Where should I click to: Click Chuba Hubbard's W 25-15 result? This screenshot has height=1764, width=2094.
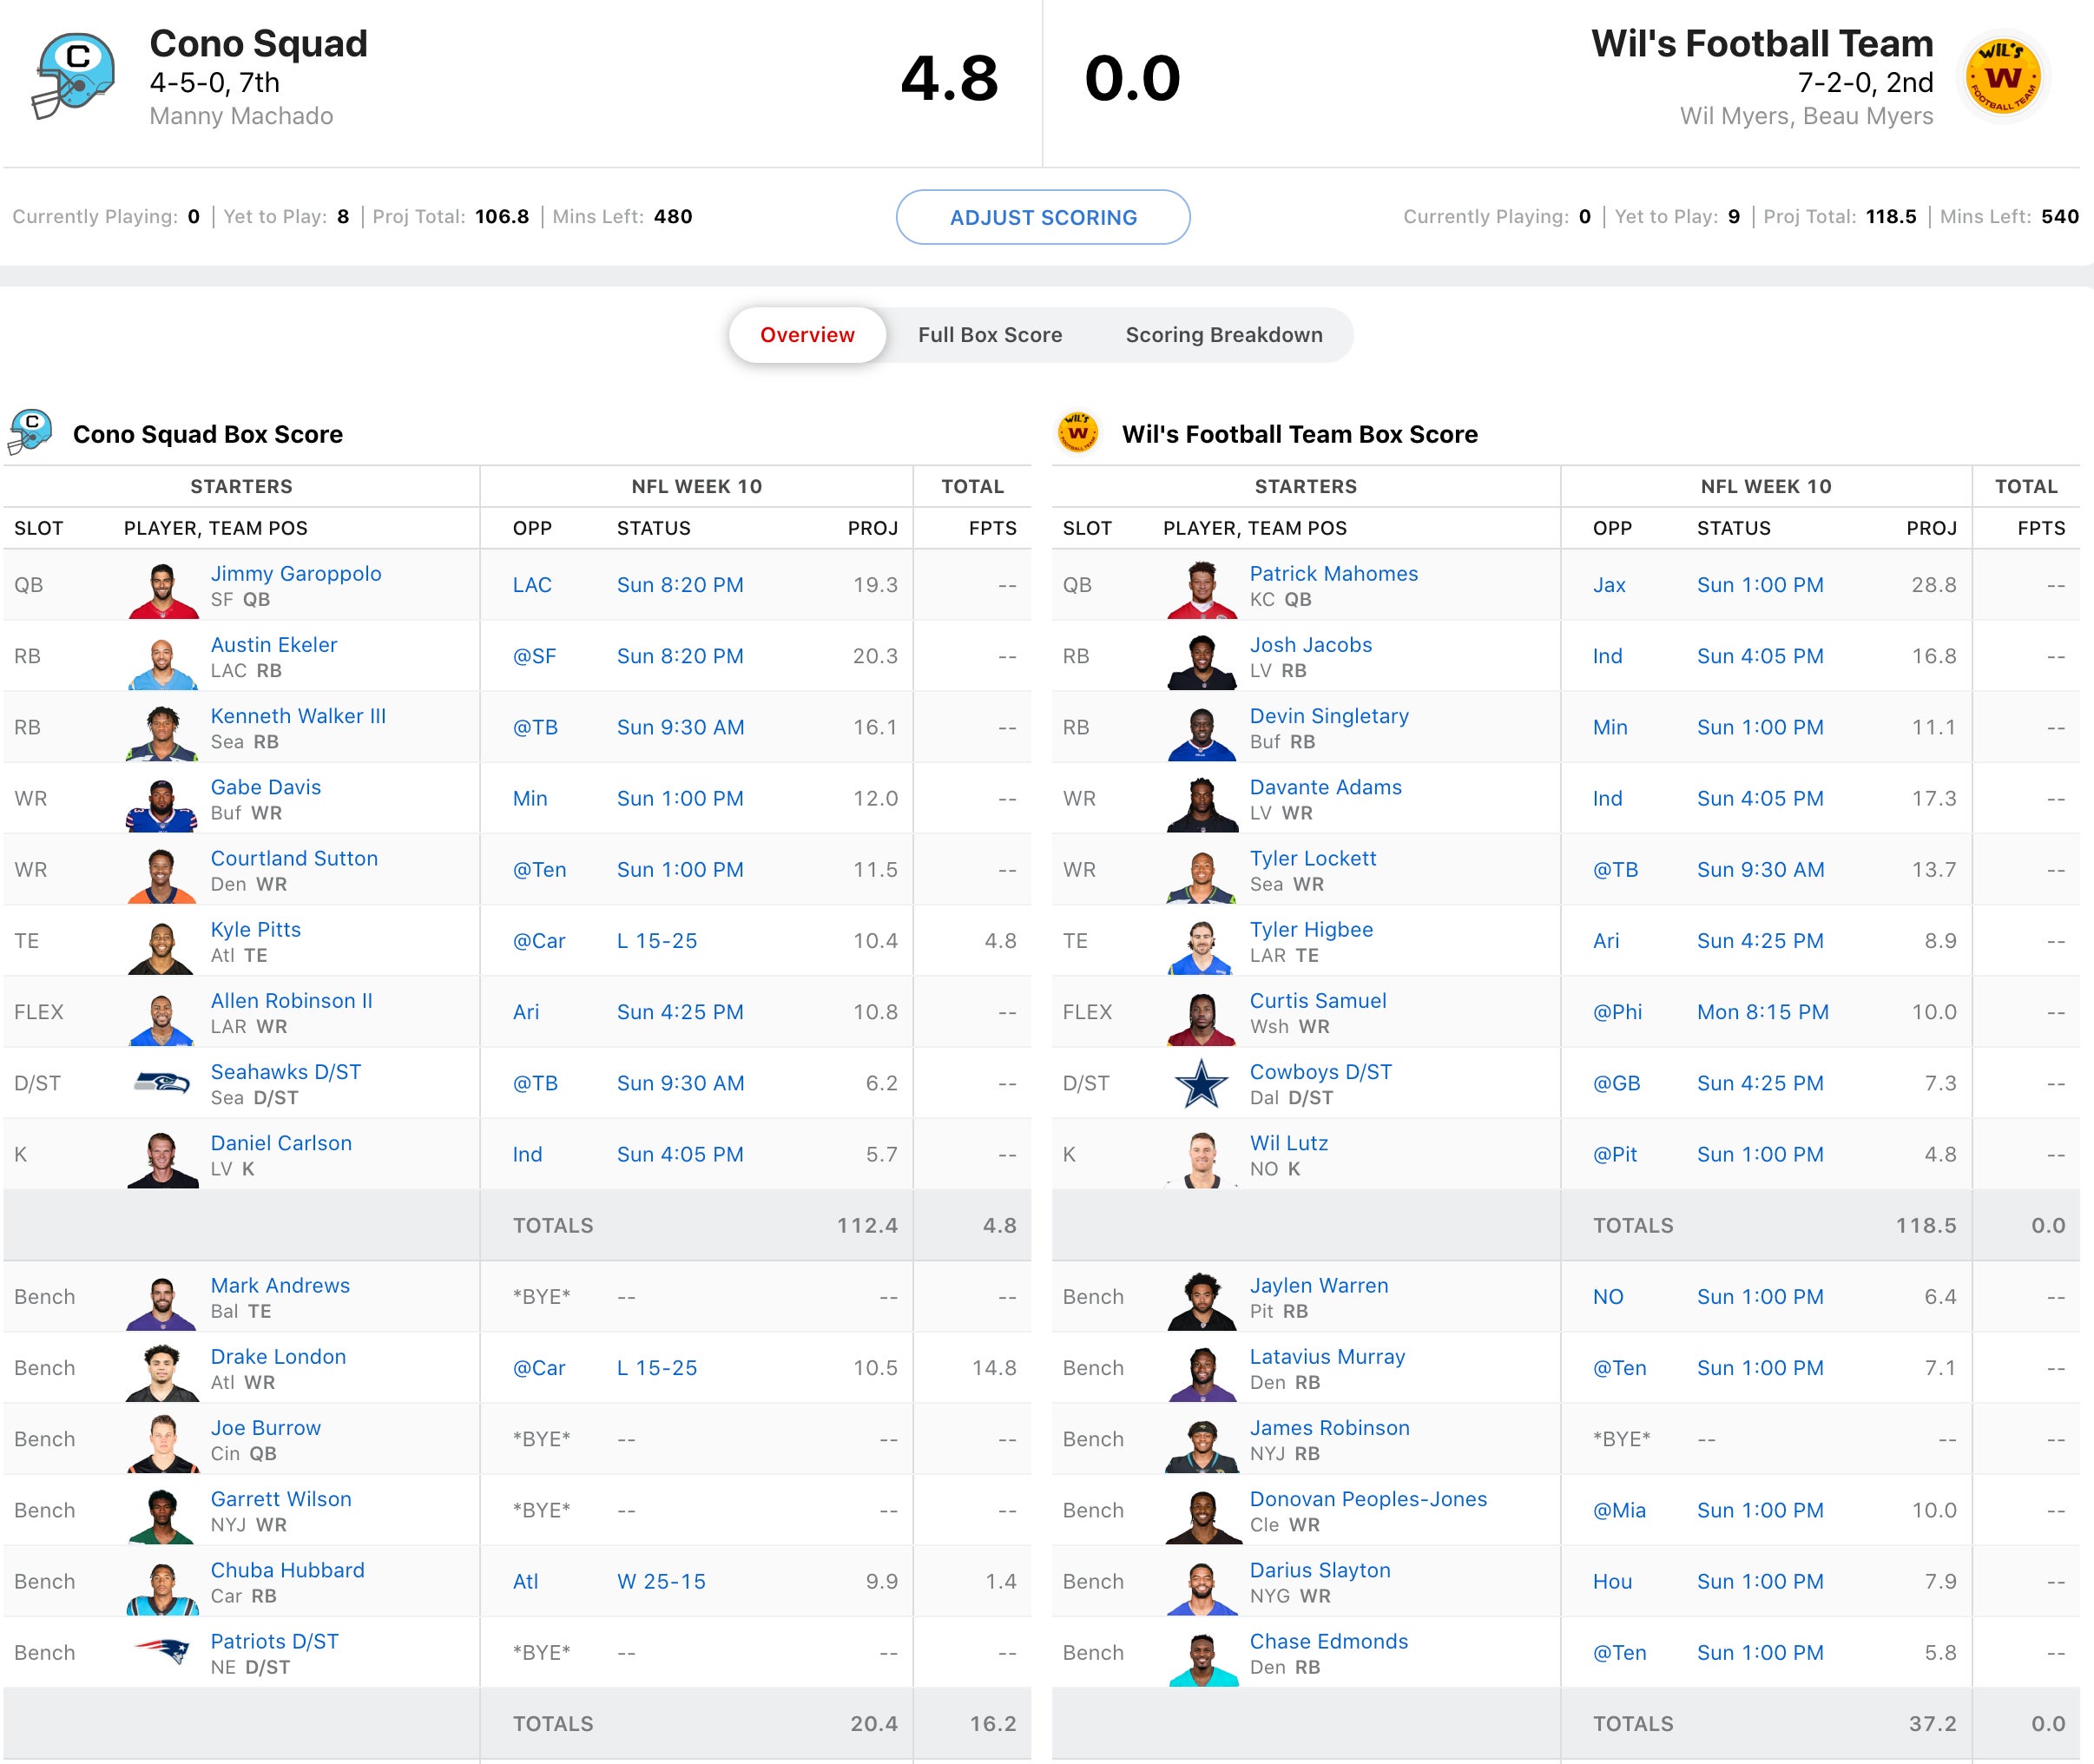coord(661,1582)
